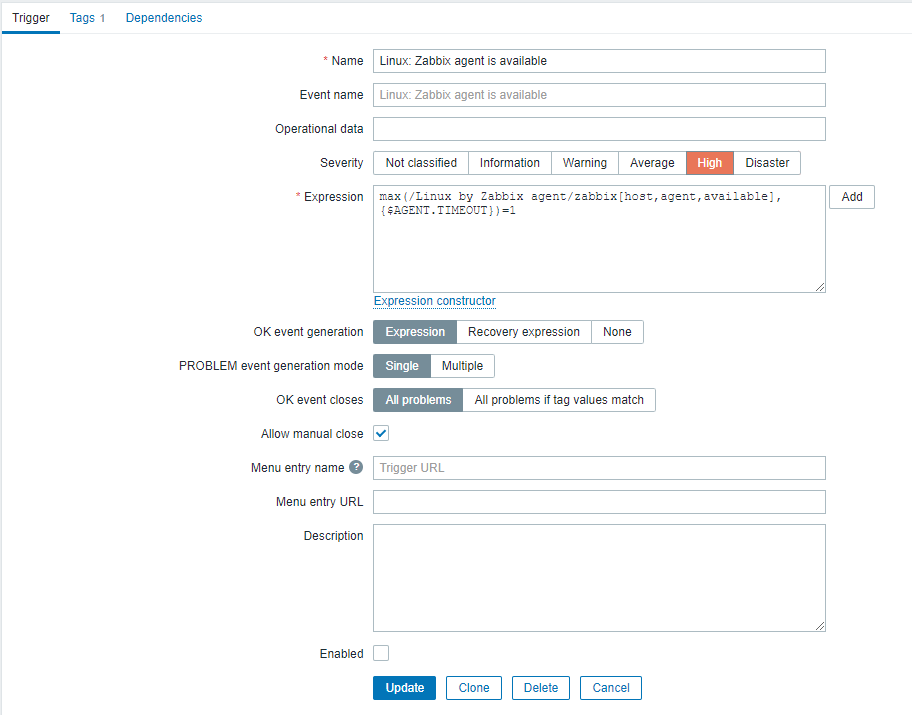The image size is (912, 715).
Task: Click the Update button
Action: [404, 688]
